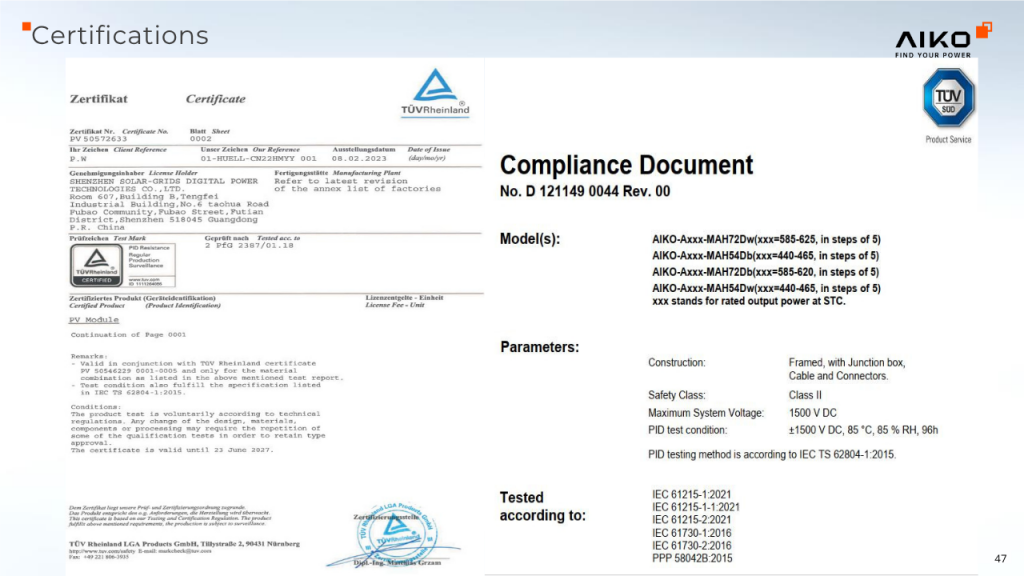This screenshot has width=1024, height=576.
Task: Click the "Remarks:" label on the certificate
Action: tap(88, 357)
